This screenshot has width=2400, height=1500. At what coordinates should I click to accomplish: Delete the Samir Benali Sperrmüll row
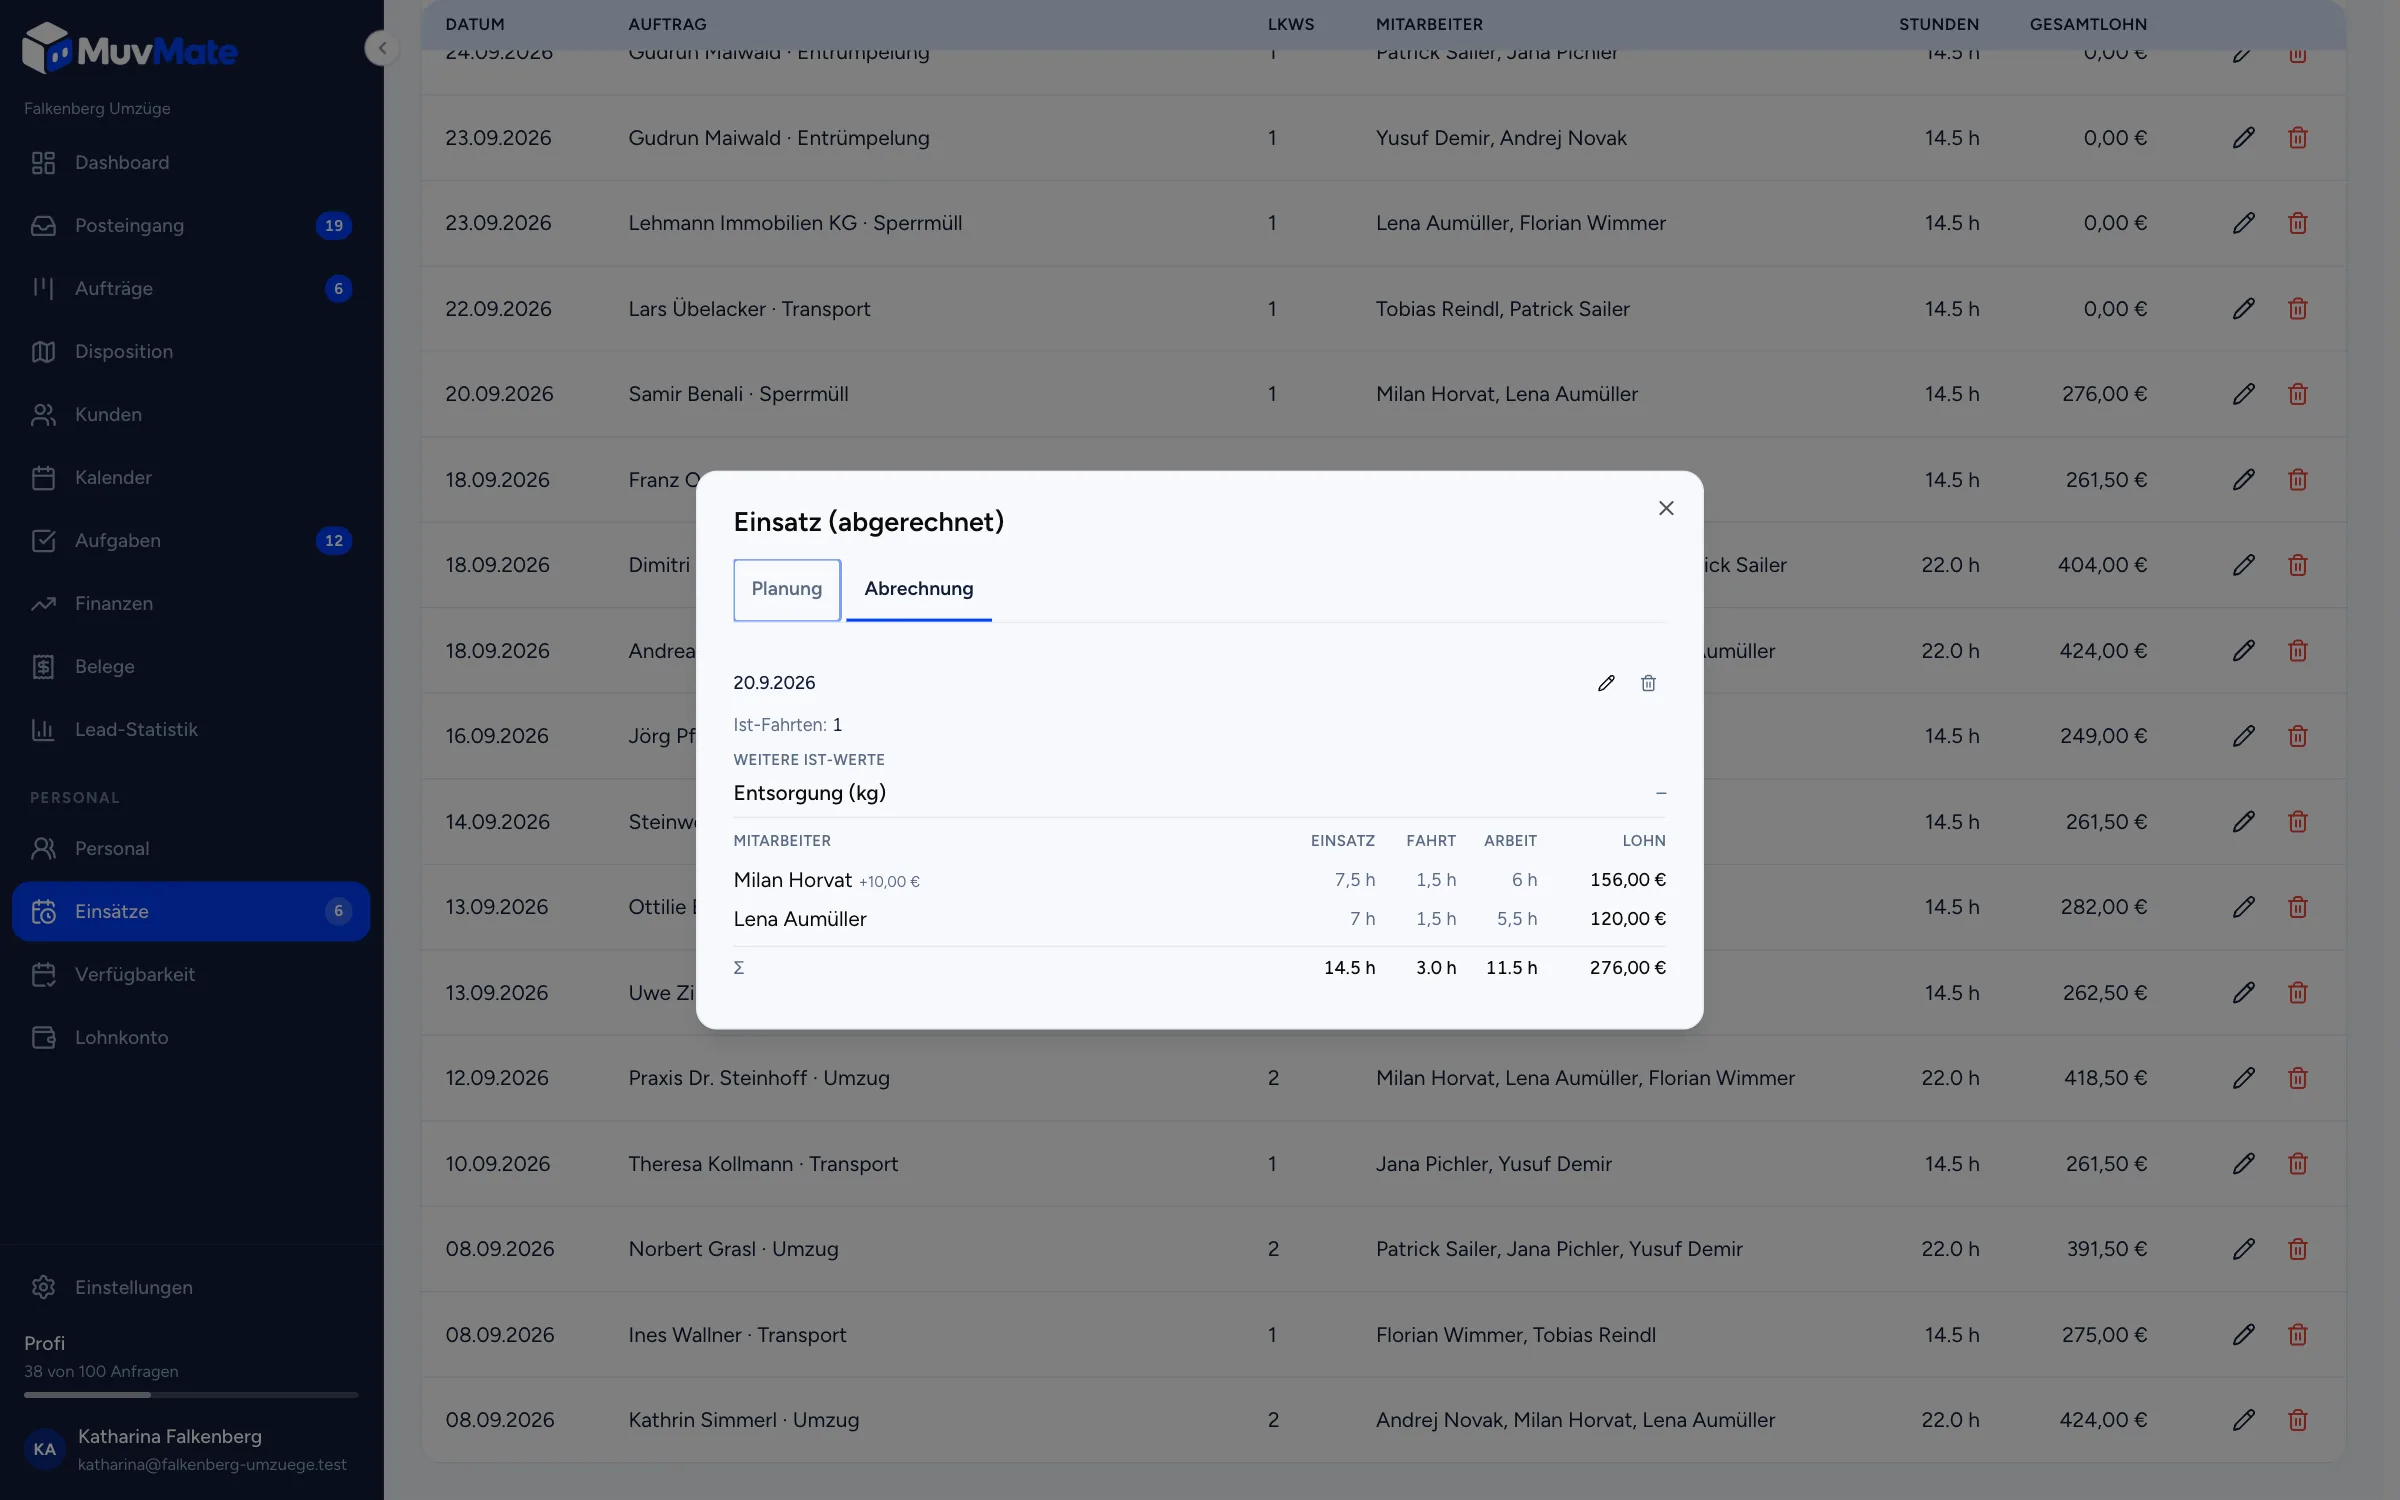point(2297,394)
